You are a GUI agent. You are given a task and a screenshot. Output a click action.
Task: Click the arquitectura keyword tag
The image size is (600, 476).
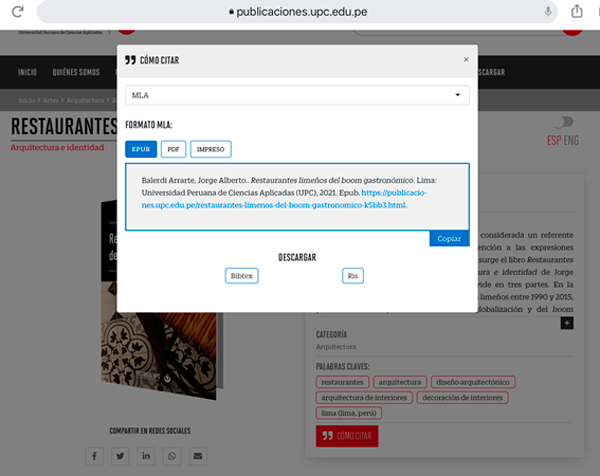pos(400,382)
